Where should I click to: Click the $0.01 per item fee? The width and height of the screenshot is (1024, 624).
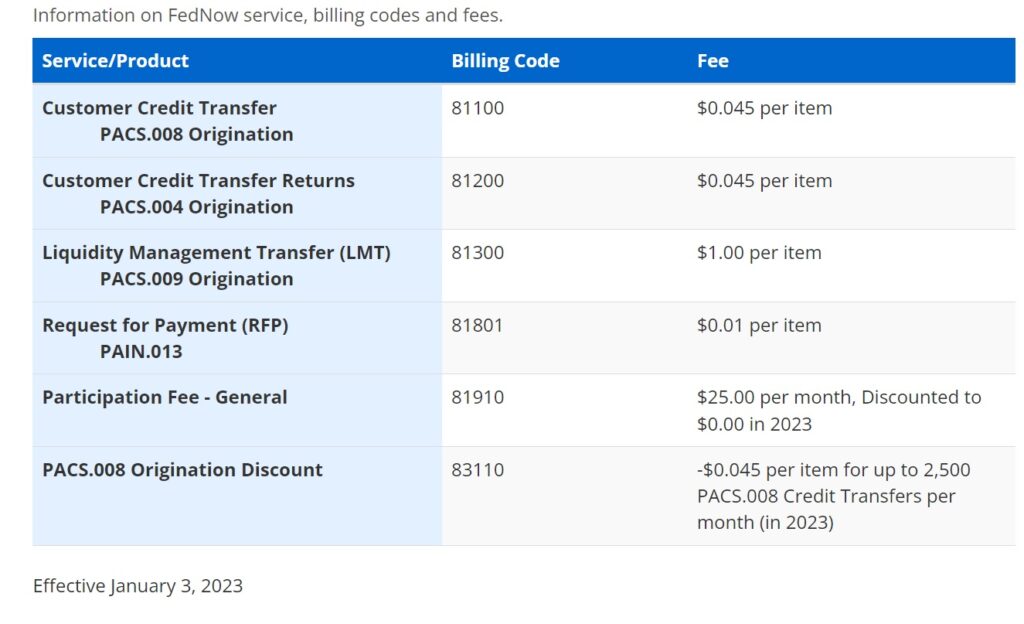[759, 325]
